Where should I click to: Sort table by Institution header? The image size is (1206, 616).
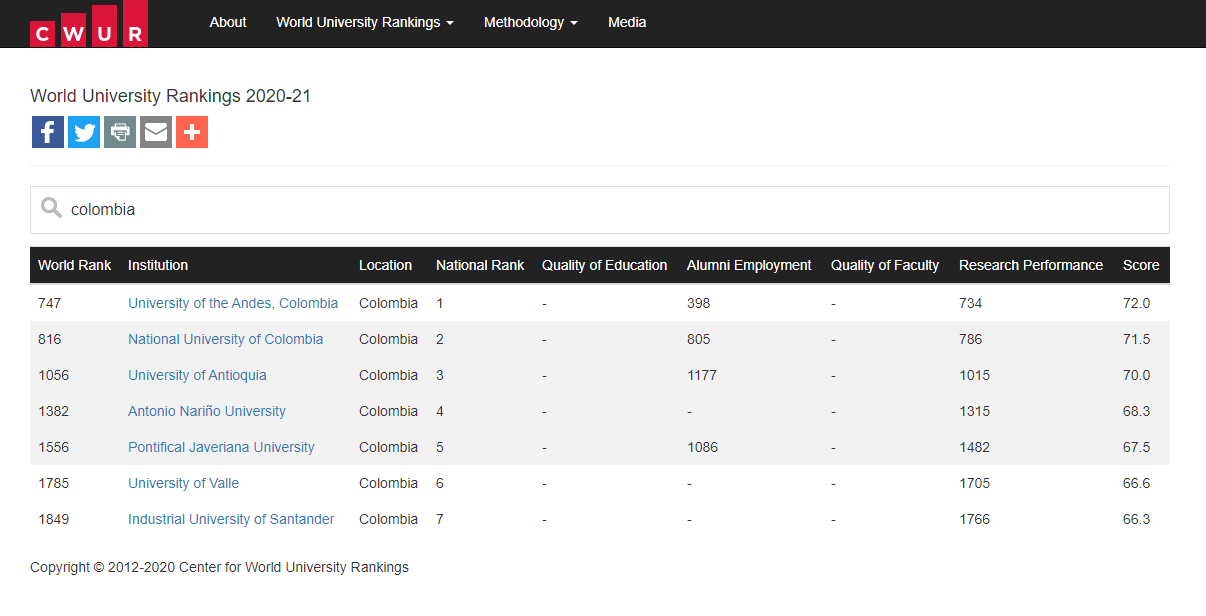coord(158,265)
